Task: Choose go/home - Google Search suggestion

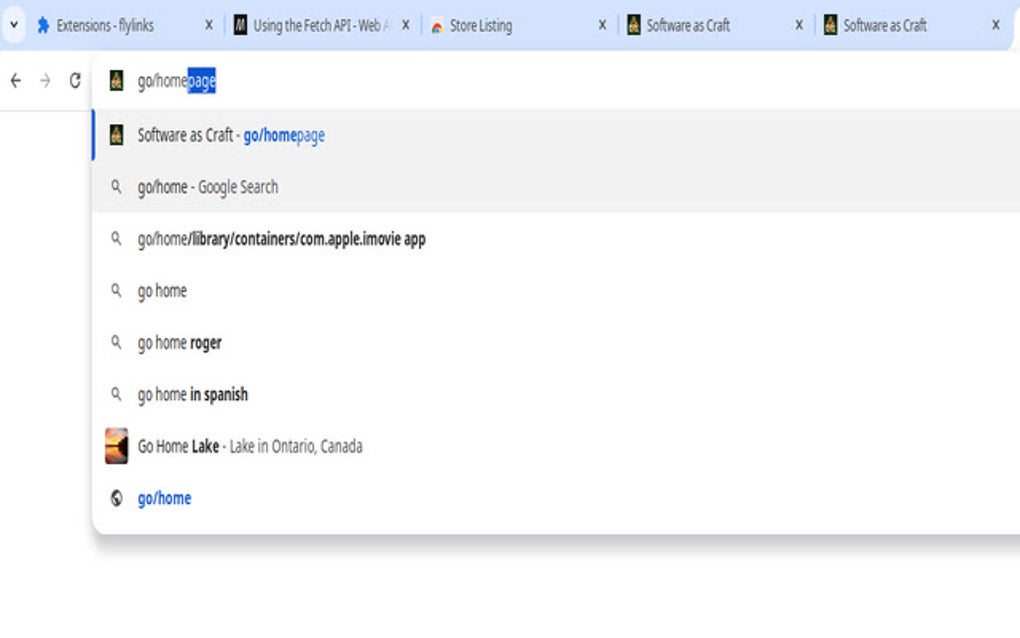Action: point(208,187)
